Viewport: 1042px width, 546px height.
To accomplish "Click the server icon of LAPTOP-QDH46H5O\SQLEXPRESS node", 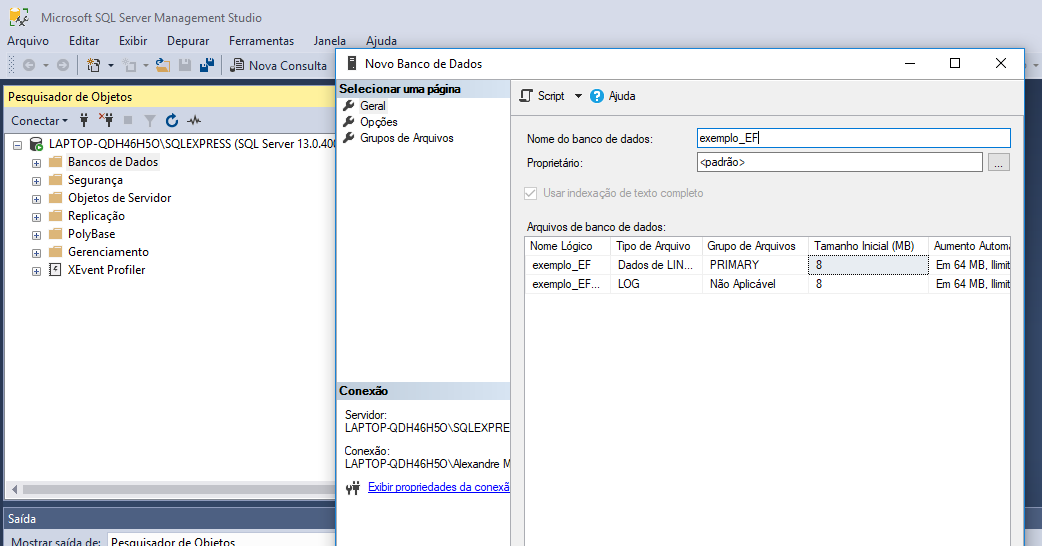I will pyautogui.click(x=37, y=143).
